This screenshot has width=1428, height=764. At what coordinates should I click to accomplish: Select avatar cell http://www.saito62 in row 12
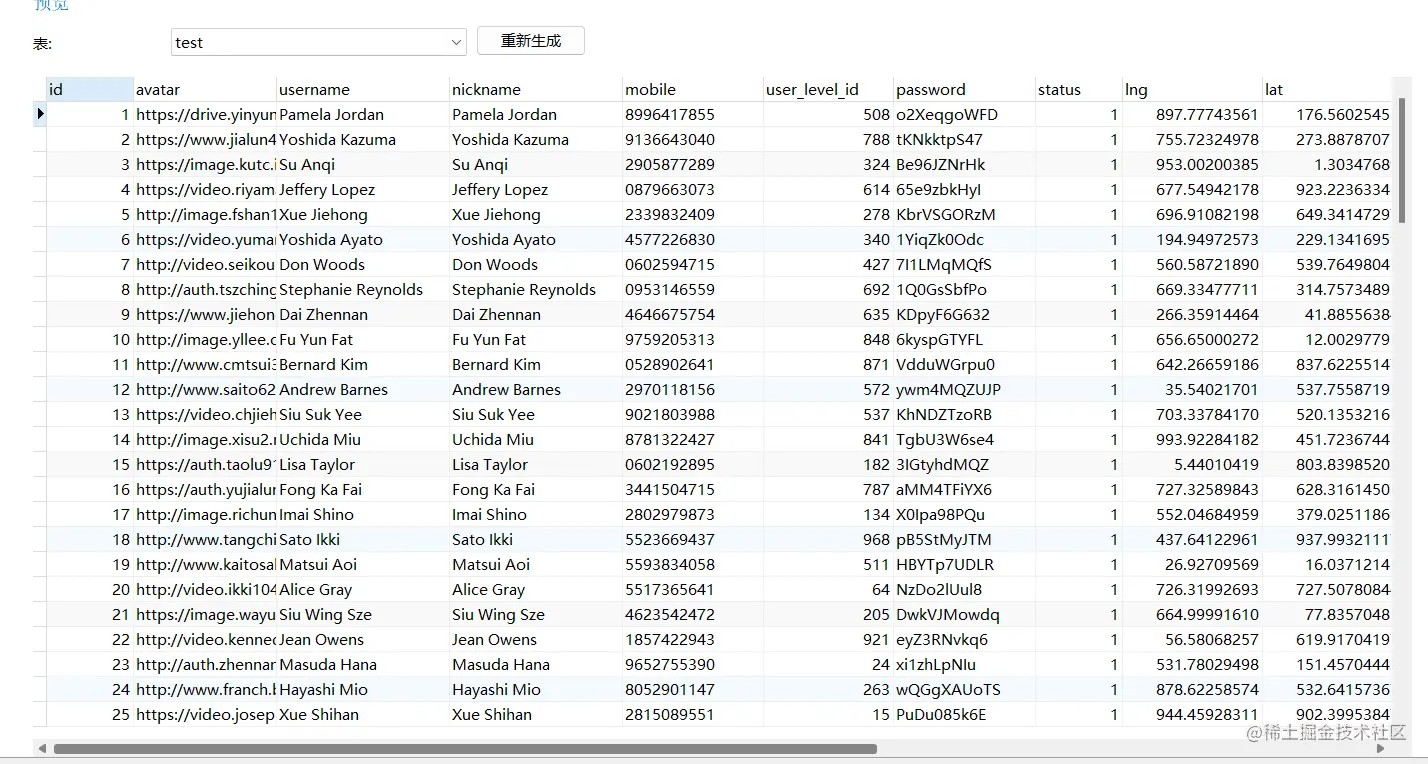coord(205,389)
